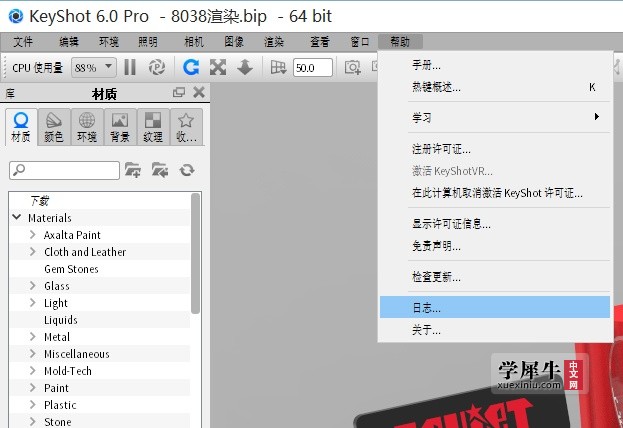
Task: Refresh the material library list
Action: pos(187,170)
